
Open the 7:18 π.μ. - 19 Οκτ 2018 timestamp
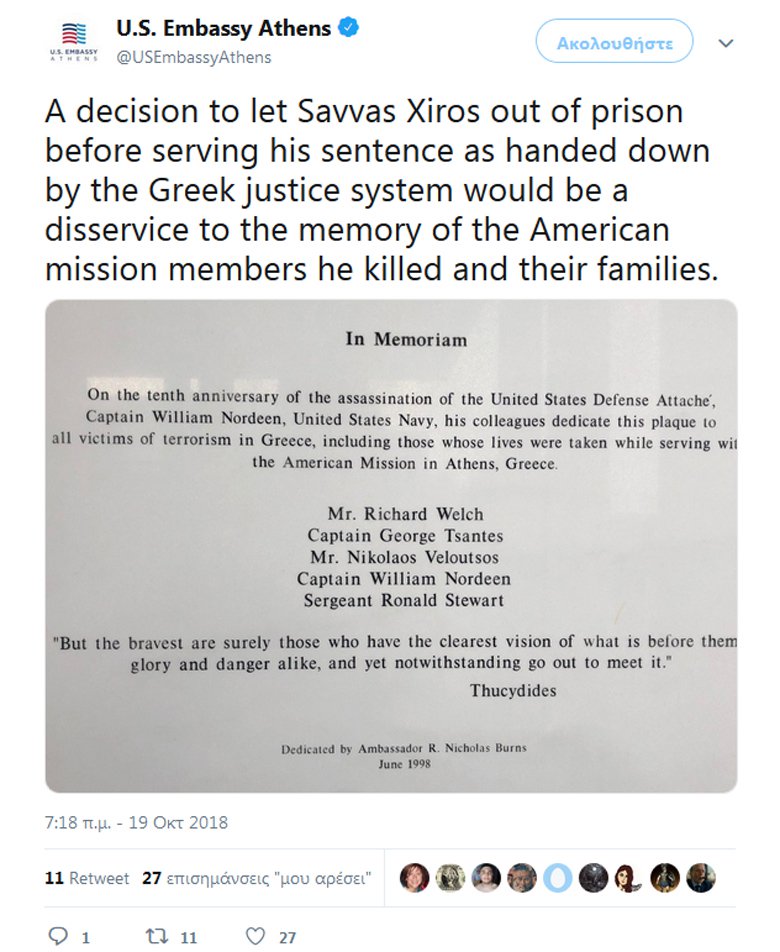(x=137, y=823)
